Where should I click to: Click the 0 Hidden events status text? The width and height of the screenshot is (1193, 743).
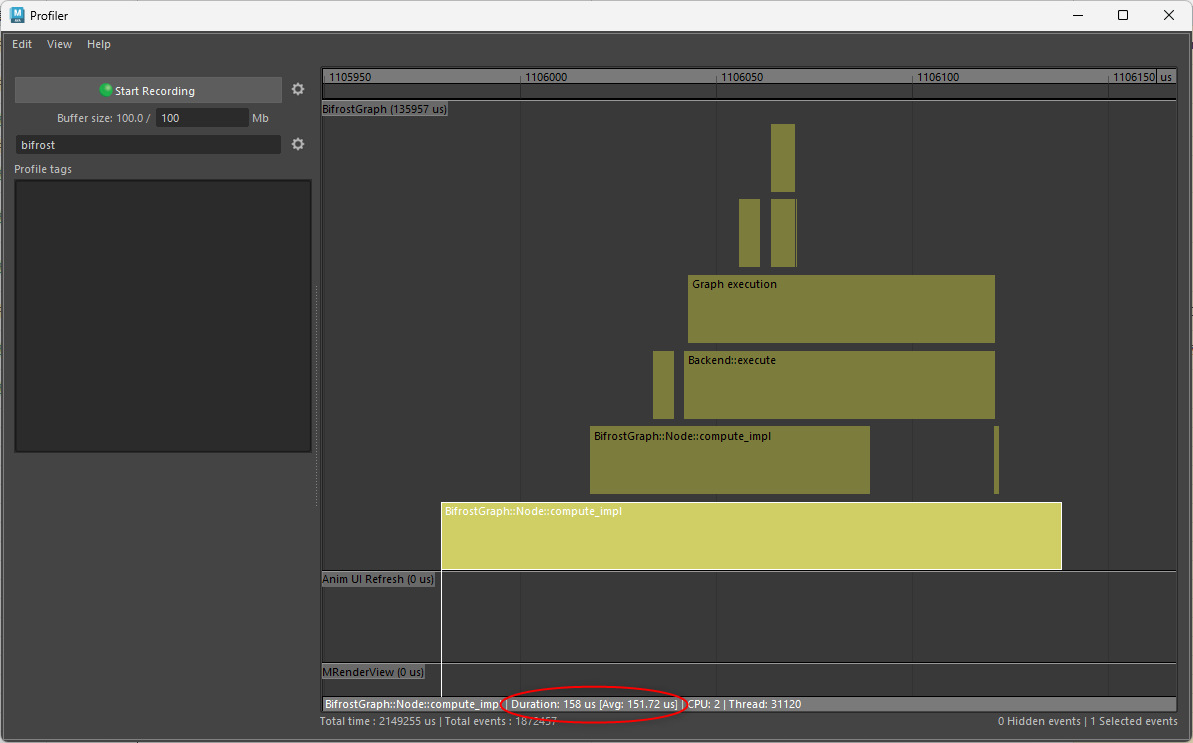1039,721
